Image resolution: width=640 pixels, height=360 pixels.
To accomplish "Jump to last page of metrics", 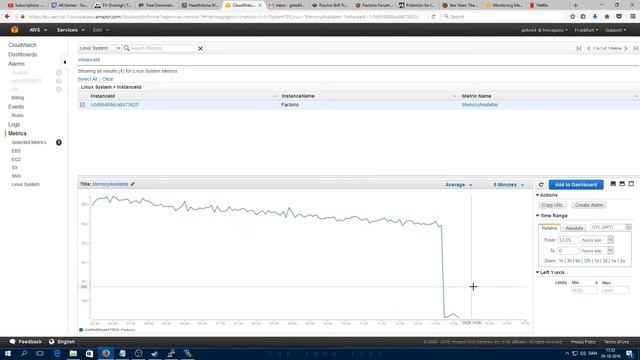I will pos(636,48).
